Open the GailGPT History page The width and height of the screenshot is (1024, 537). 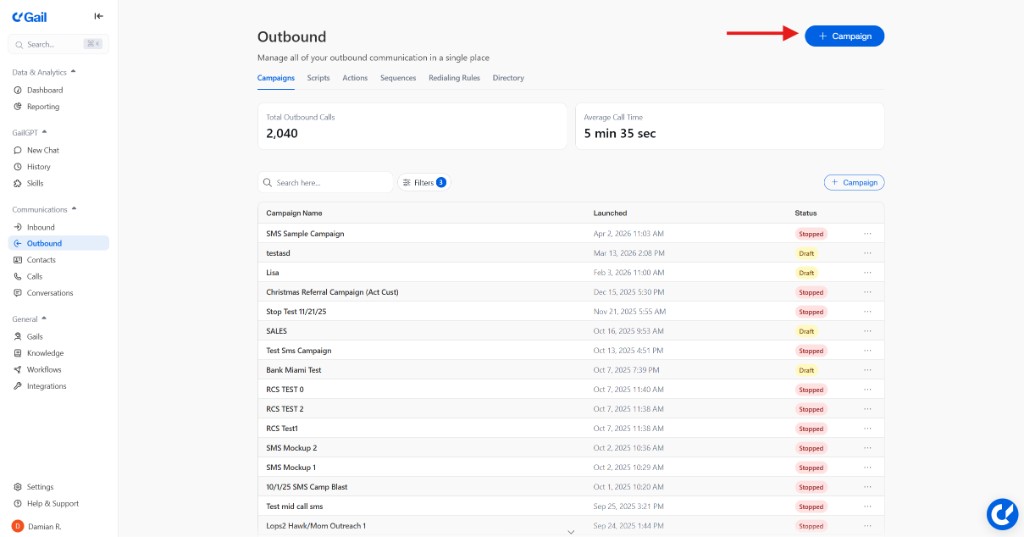pyautogui.click(x=38, y=167)
